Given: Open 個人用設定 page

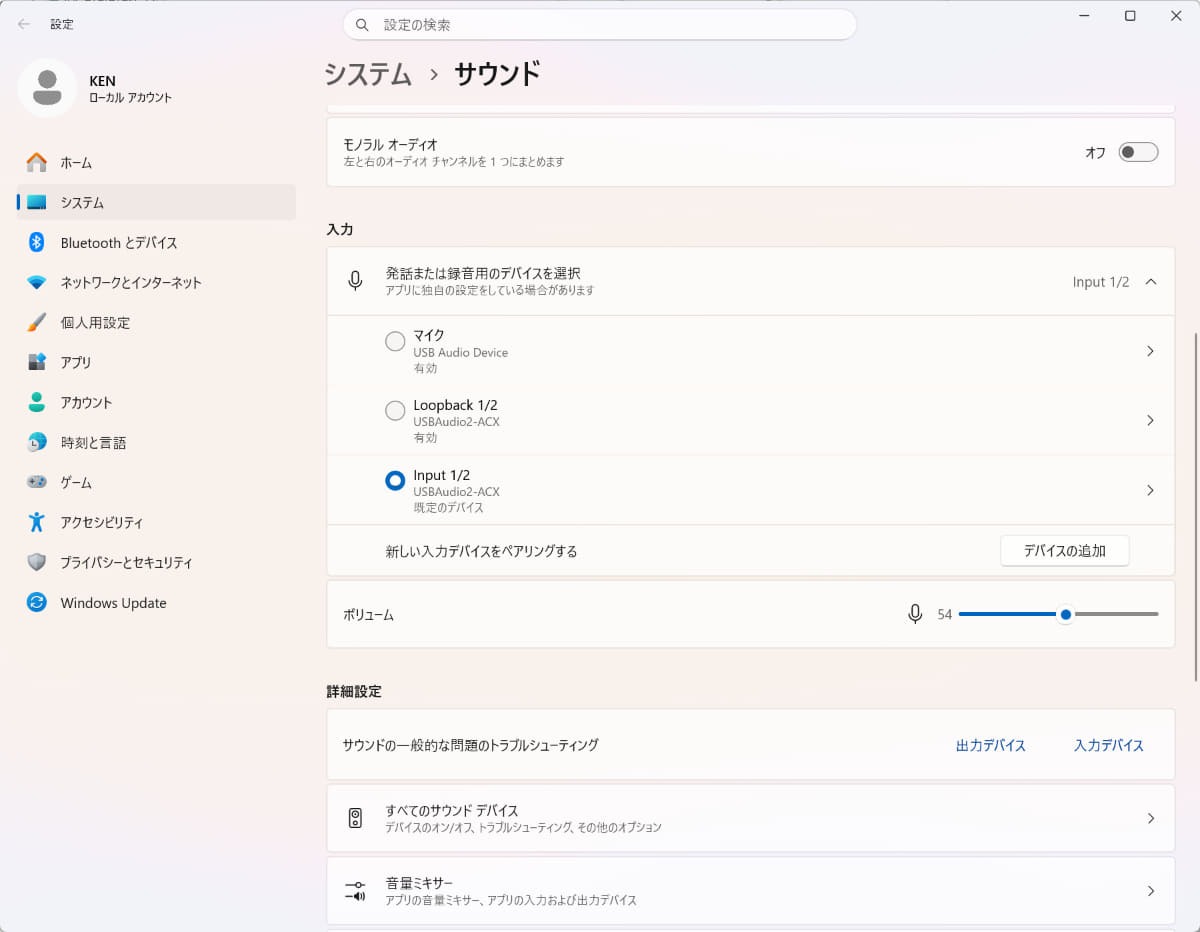Looking at the screenshot, I should pyautogui.click(x=157, y=322).
